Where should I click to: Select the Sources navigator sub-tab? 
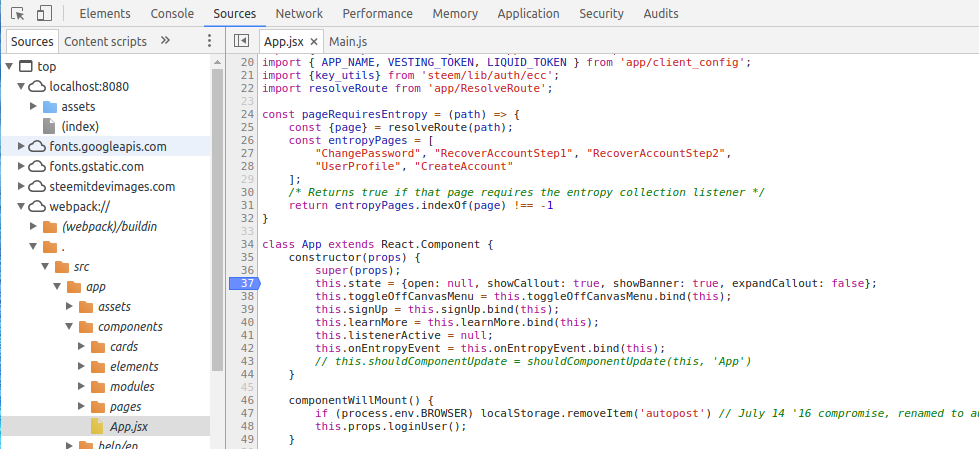pyautogui.click(x=32, y=41)
